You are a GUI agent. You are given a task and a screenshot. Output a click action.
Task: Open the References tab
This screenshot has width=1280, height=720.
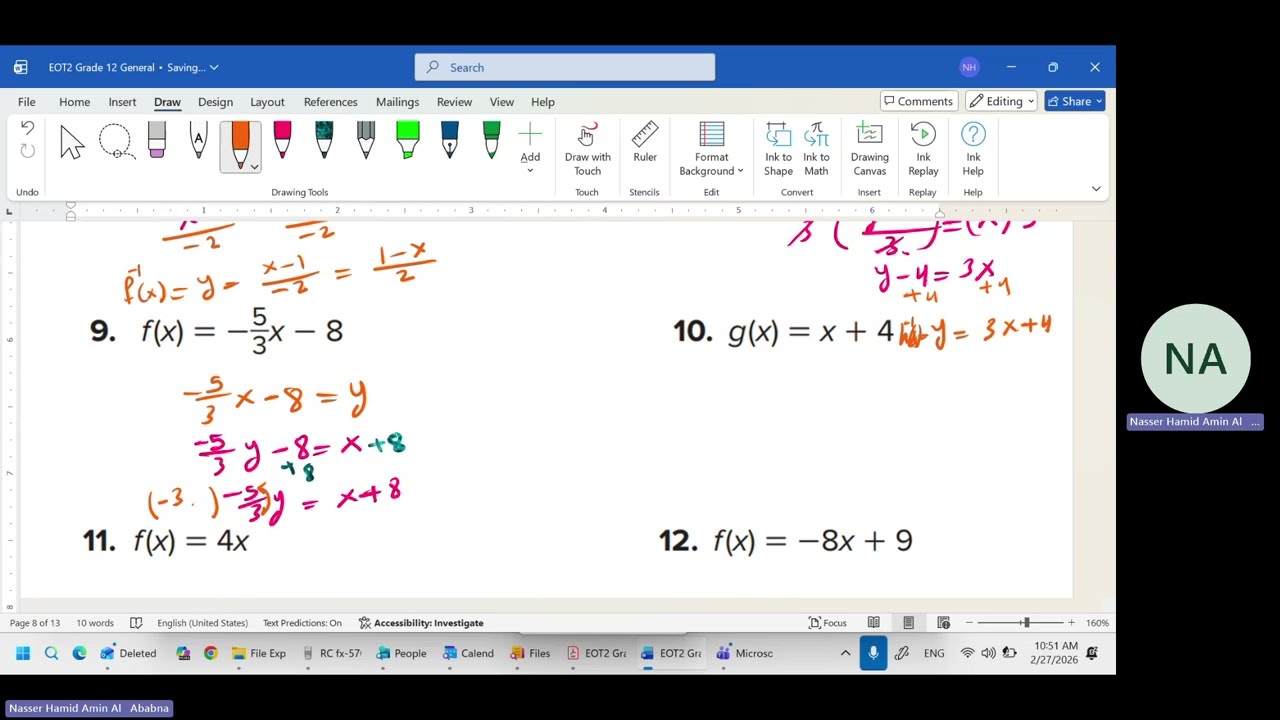(330, 102)
